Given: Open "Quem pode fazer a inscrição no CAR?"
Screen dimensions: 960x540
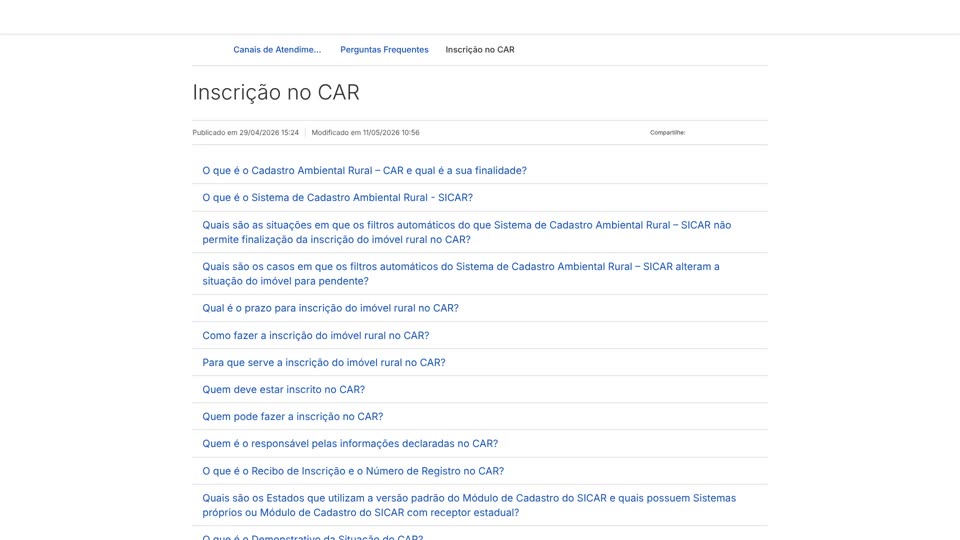Looking at the screenshot, I should tap(293, 416).
